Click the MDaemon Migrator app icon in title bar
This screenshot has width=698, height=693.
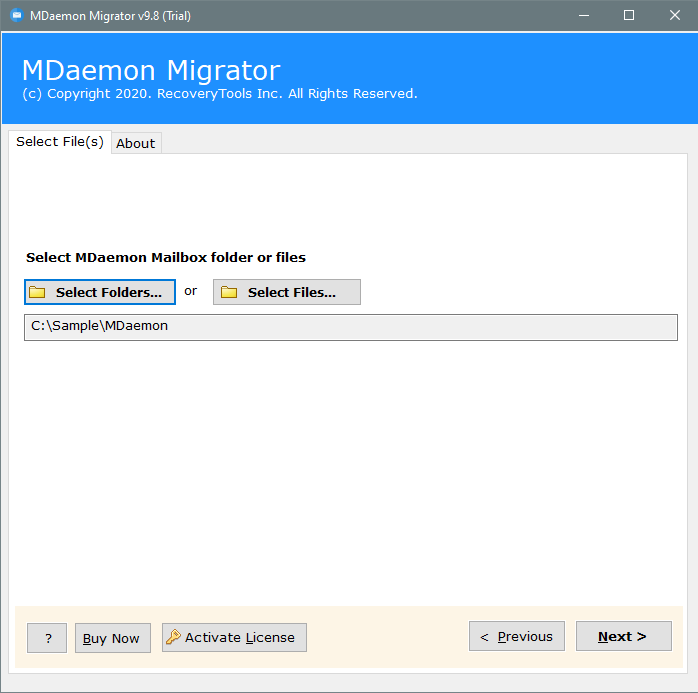point(17,16)
